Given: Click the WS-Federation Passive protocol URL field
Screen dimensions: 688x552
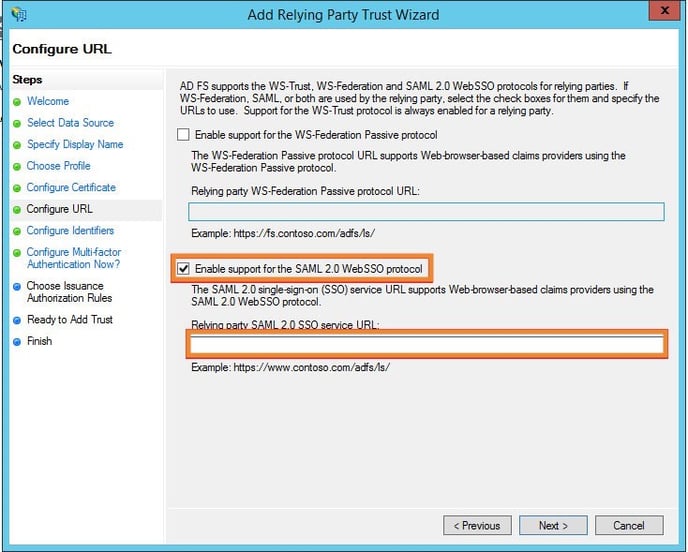Looking at the screenshot, I should (x=426, y=211).
